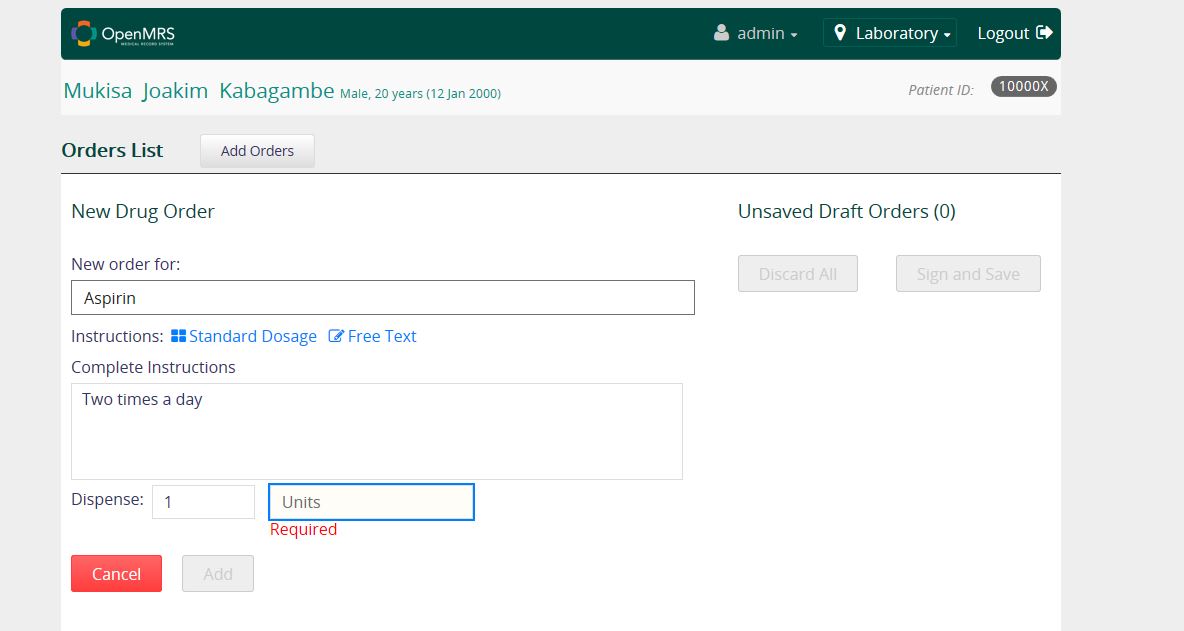Click the Units input field
The height and width of the screenshot is (631, 1184).
click(372, 502)
